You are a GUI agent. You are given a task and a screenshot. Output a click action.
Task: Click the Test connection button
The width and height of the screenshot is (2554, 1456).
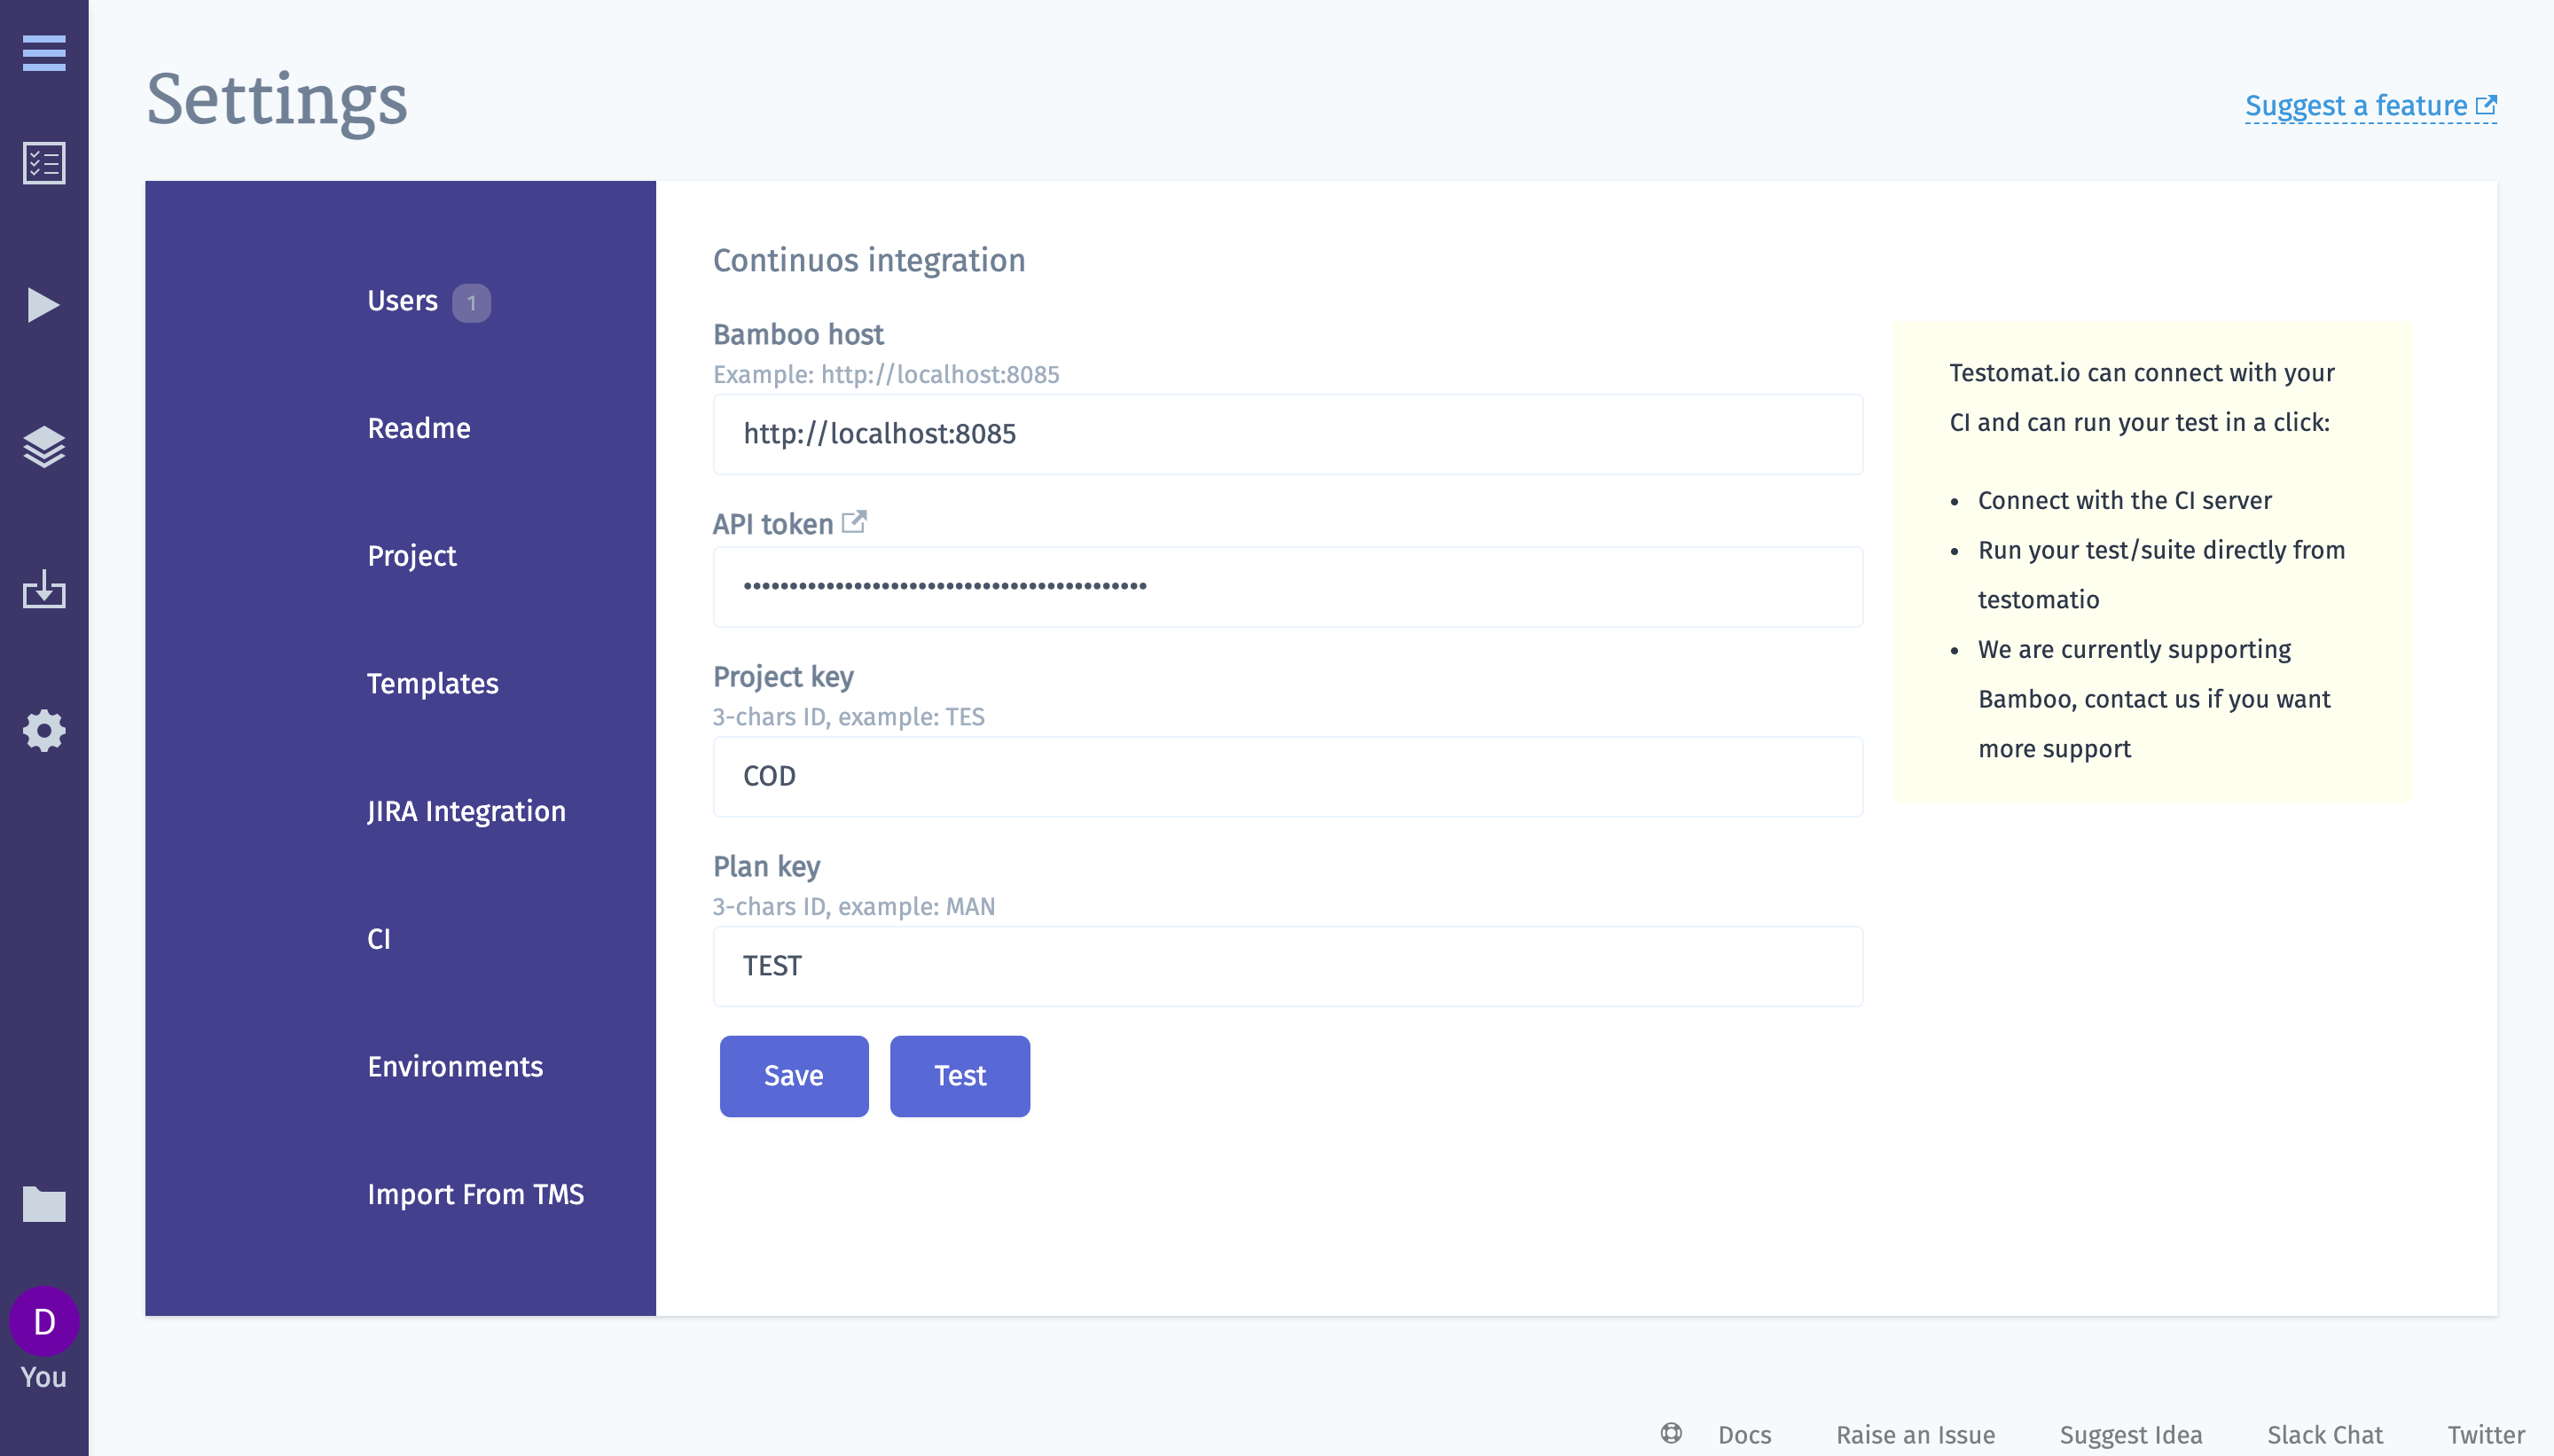click(960, 1076)
